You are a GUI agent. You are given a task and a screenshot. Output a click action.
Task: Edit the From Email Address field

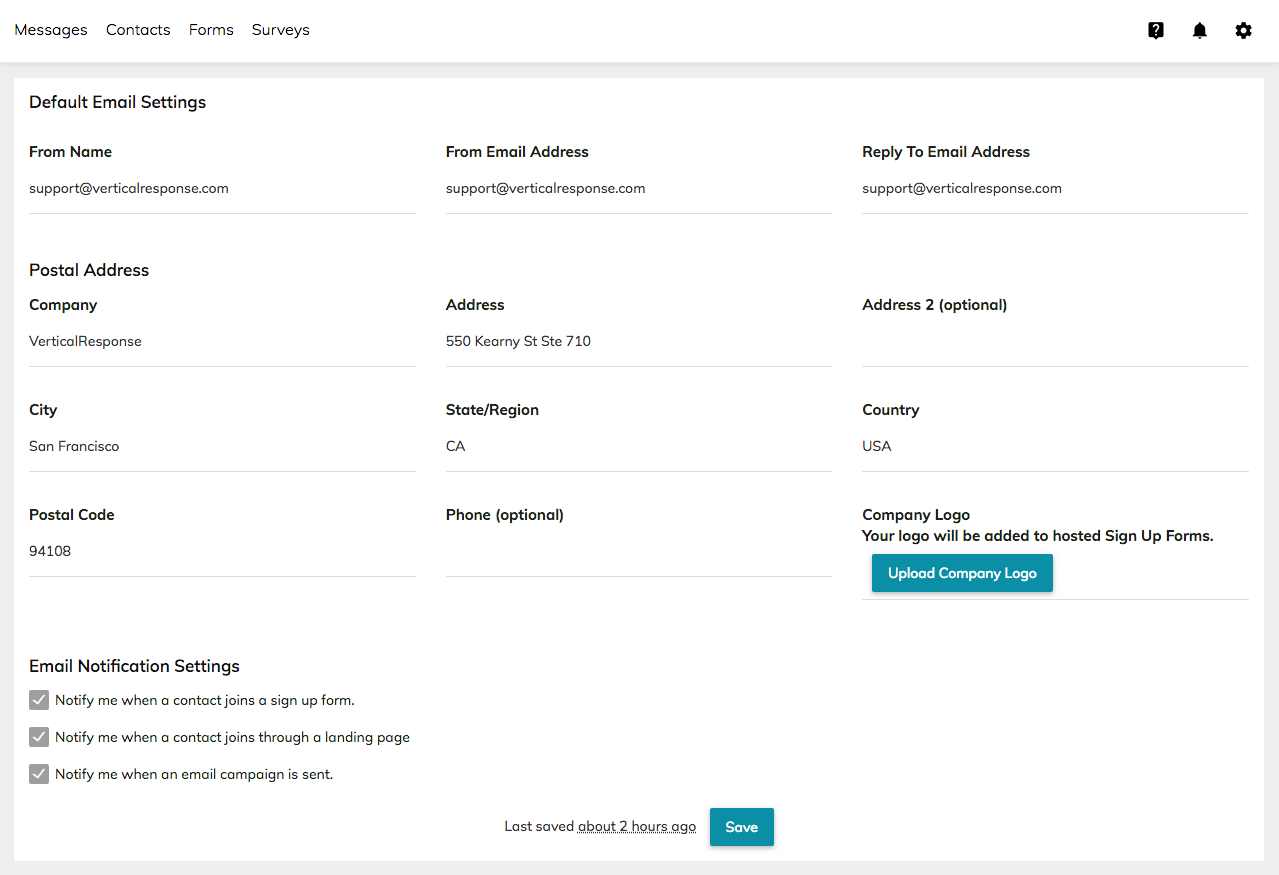click(x=639, y=188)
